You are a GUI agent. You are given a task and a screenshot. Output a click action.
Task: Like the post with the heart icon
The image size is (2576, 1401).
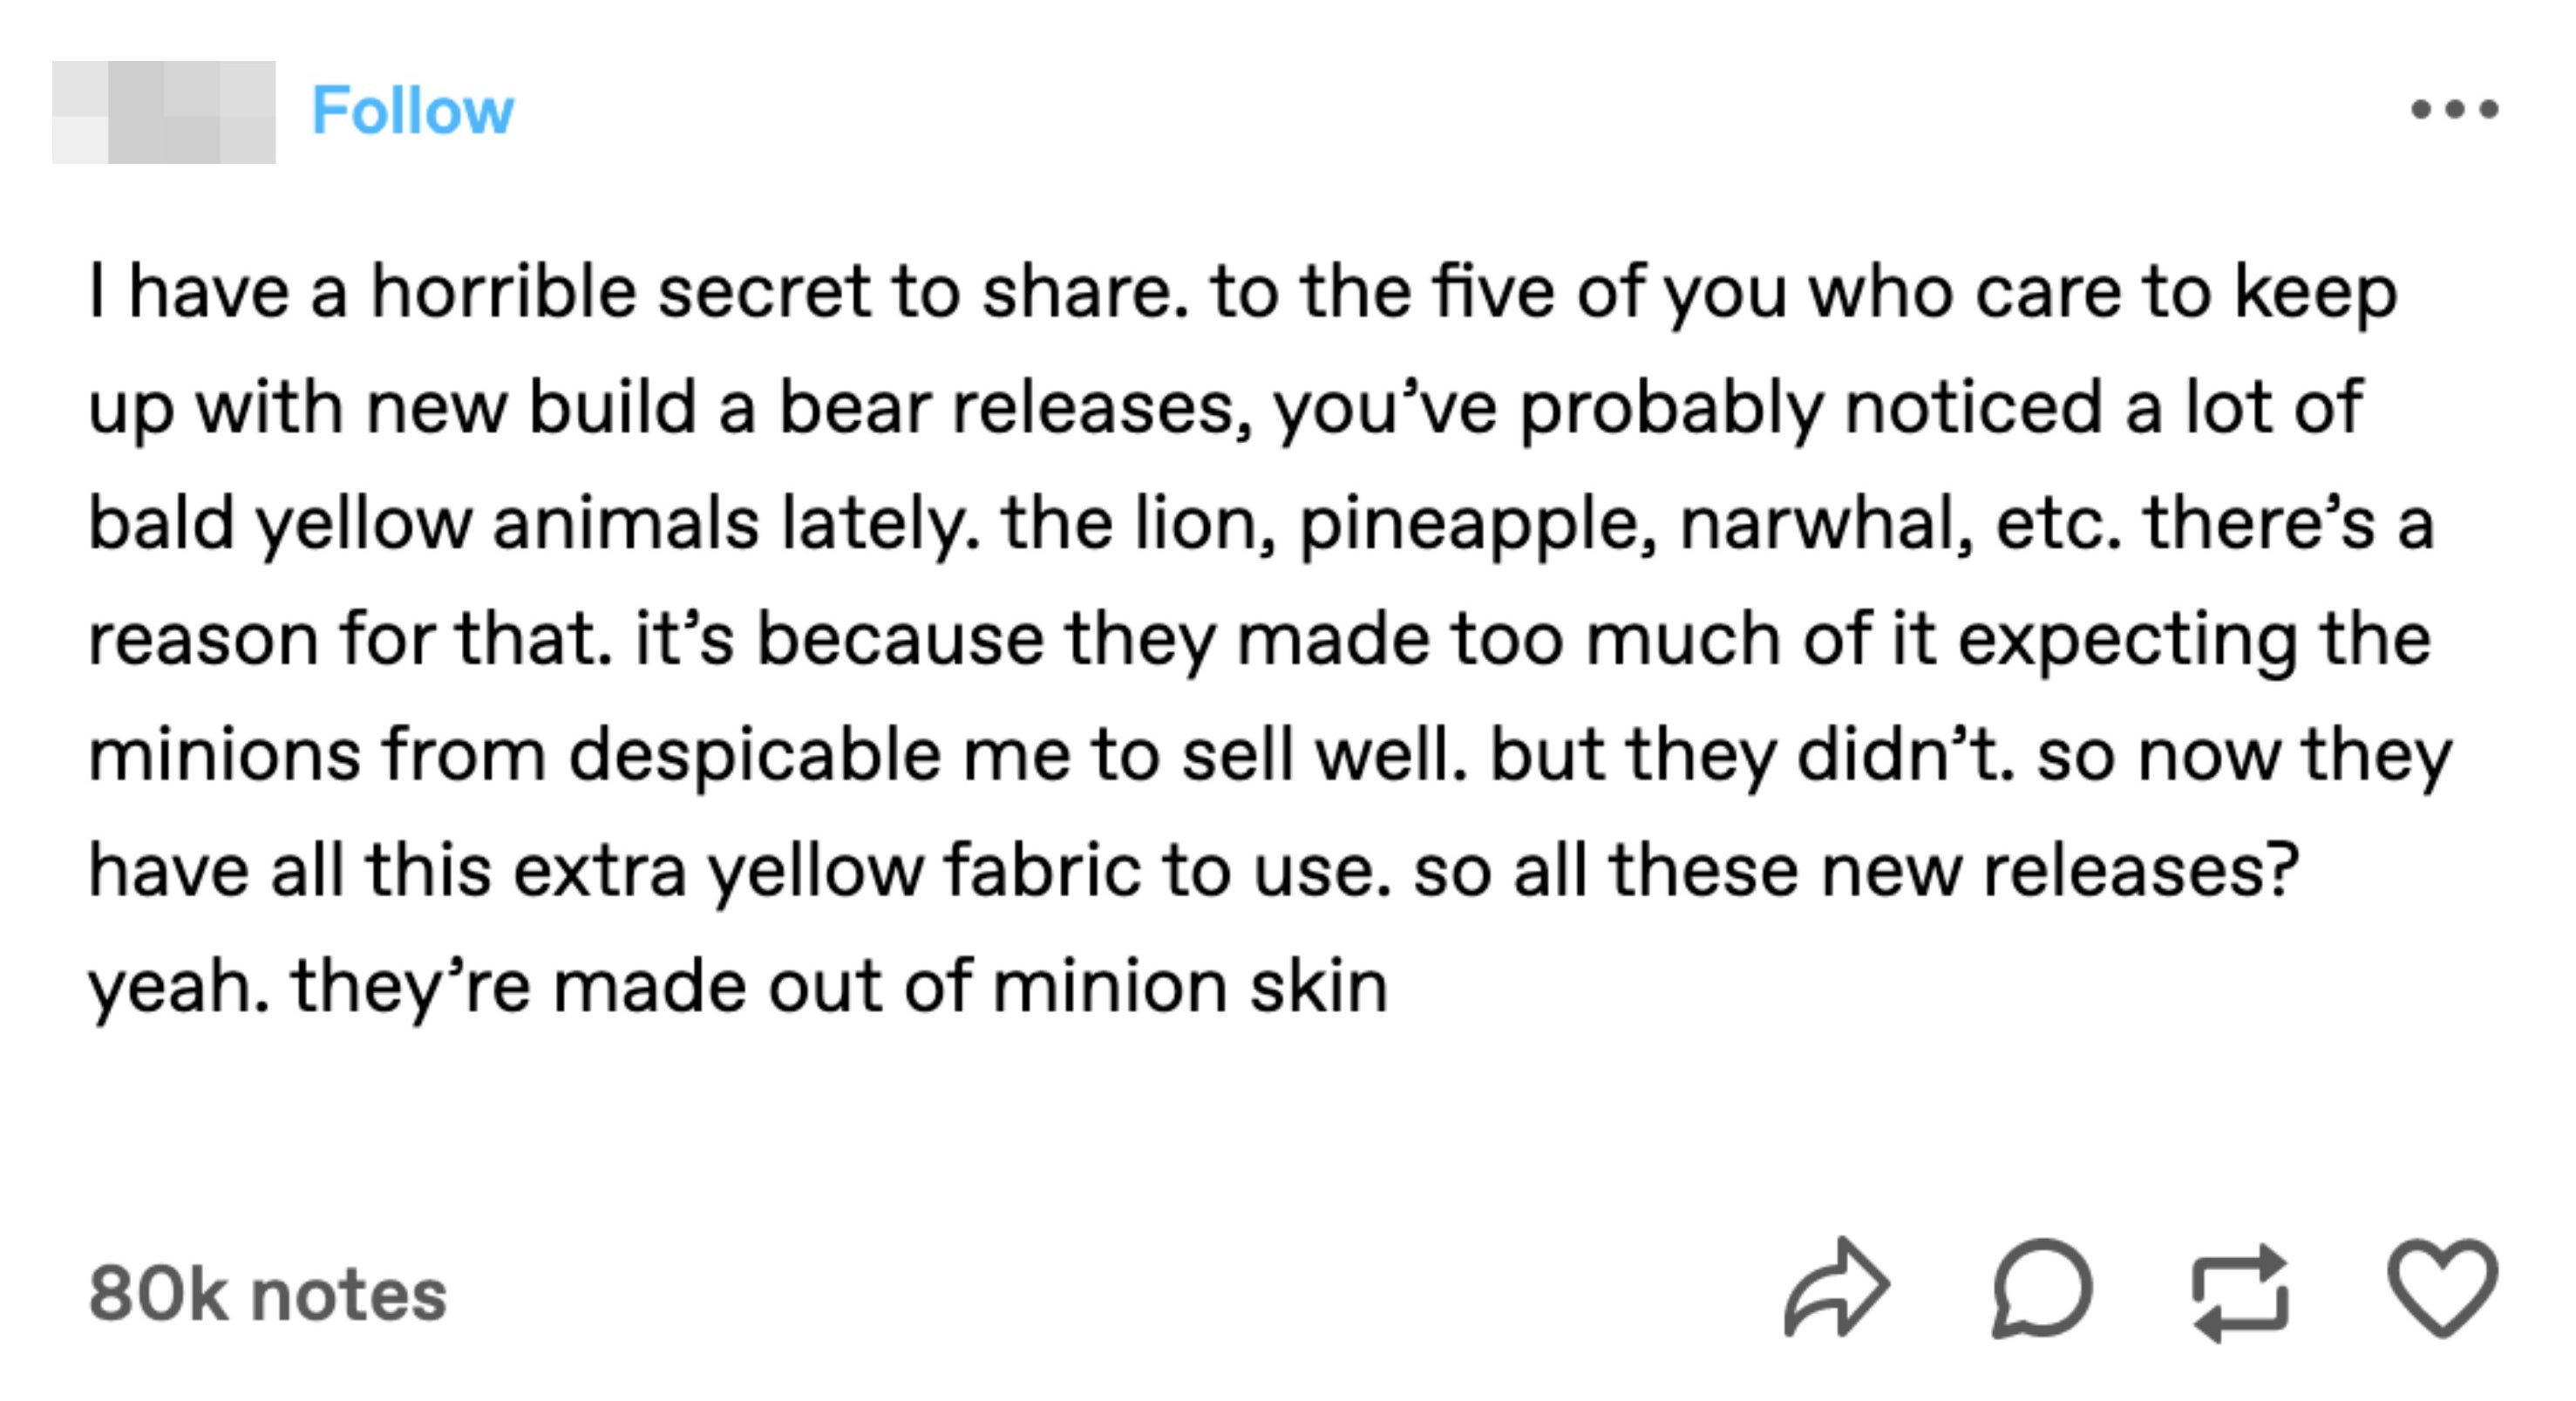coord(2442,1288)
